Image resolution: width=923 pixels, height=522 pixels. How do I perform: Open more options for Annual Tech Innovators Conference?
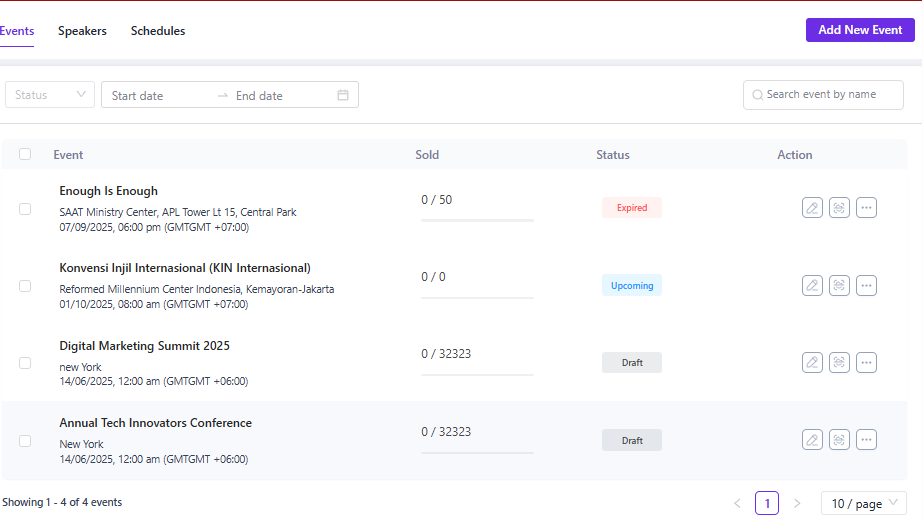(x=866, y=439)
